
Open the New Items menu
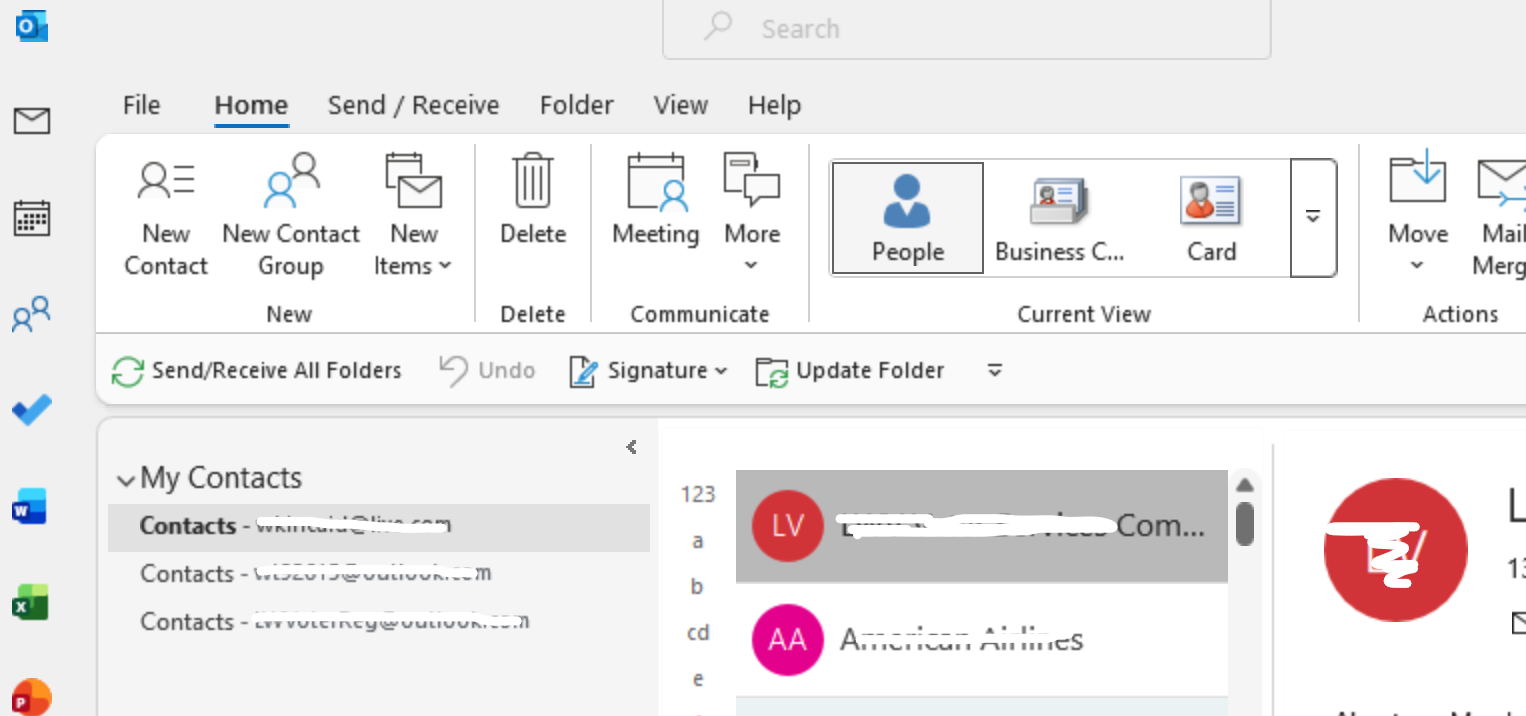click(x=414, y=216)
